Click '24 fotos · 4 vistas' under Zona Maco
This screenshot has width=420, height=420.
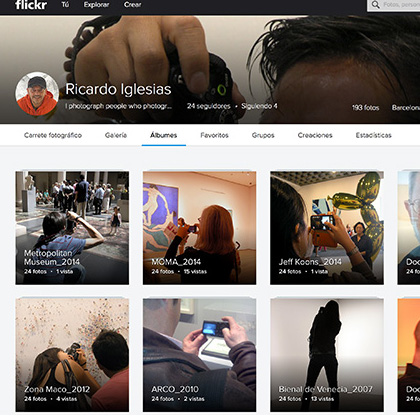click(x=50, y=399)
